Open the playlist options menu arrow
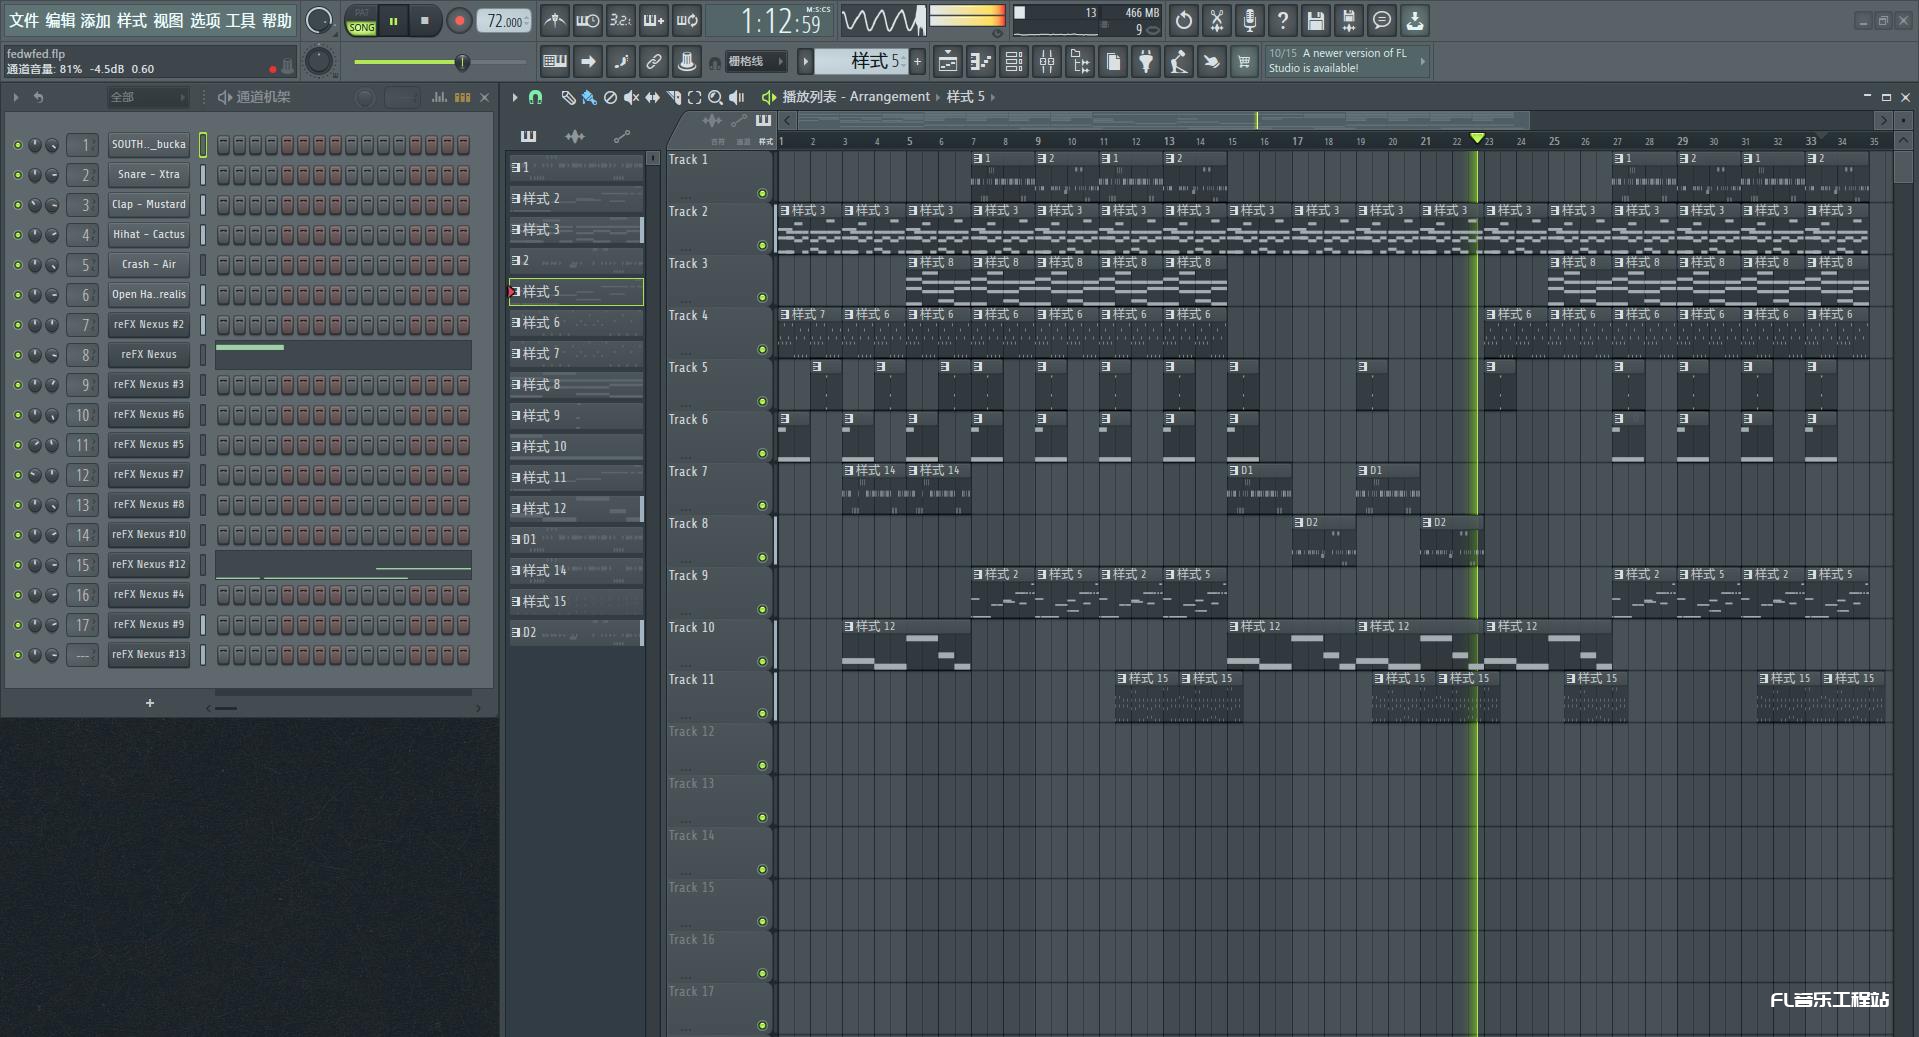 tap(515, 97)
